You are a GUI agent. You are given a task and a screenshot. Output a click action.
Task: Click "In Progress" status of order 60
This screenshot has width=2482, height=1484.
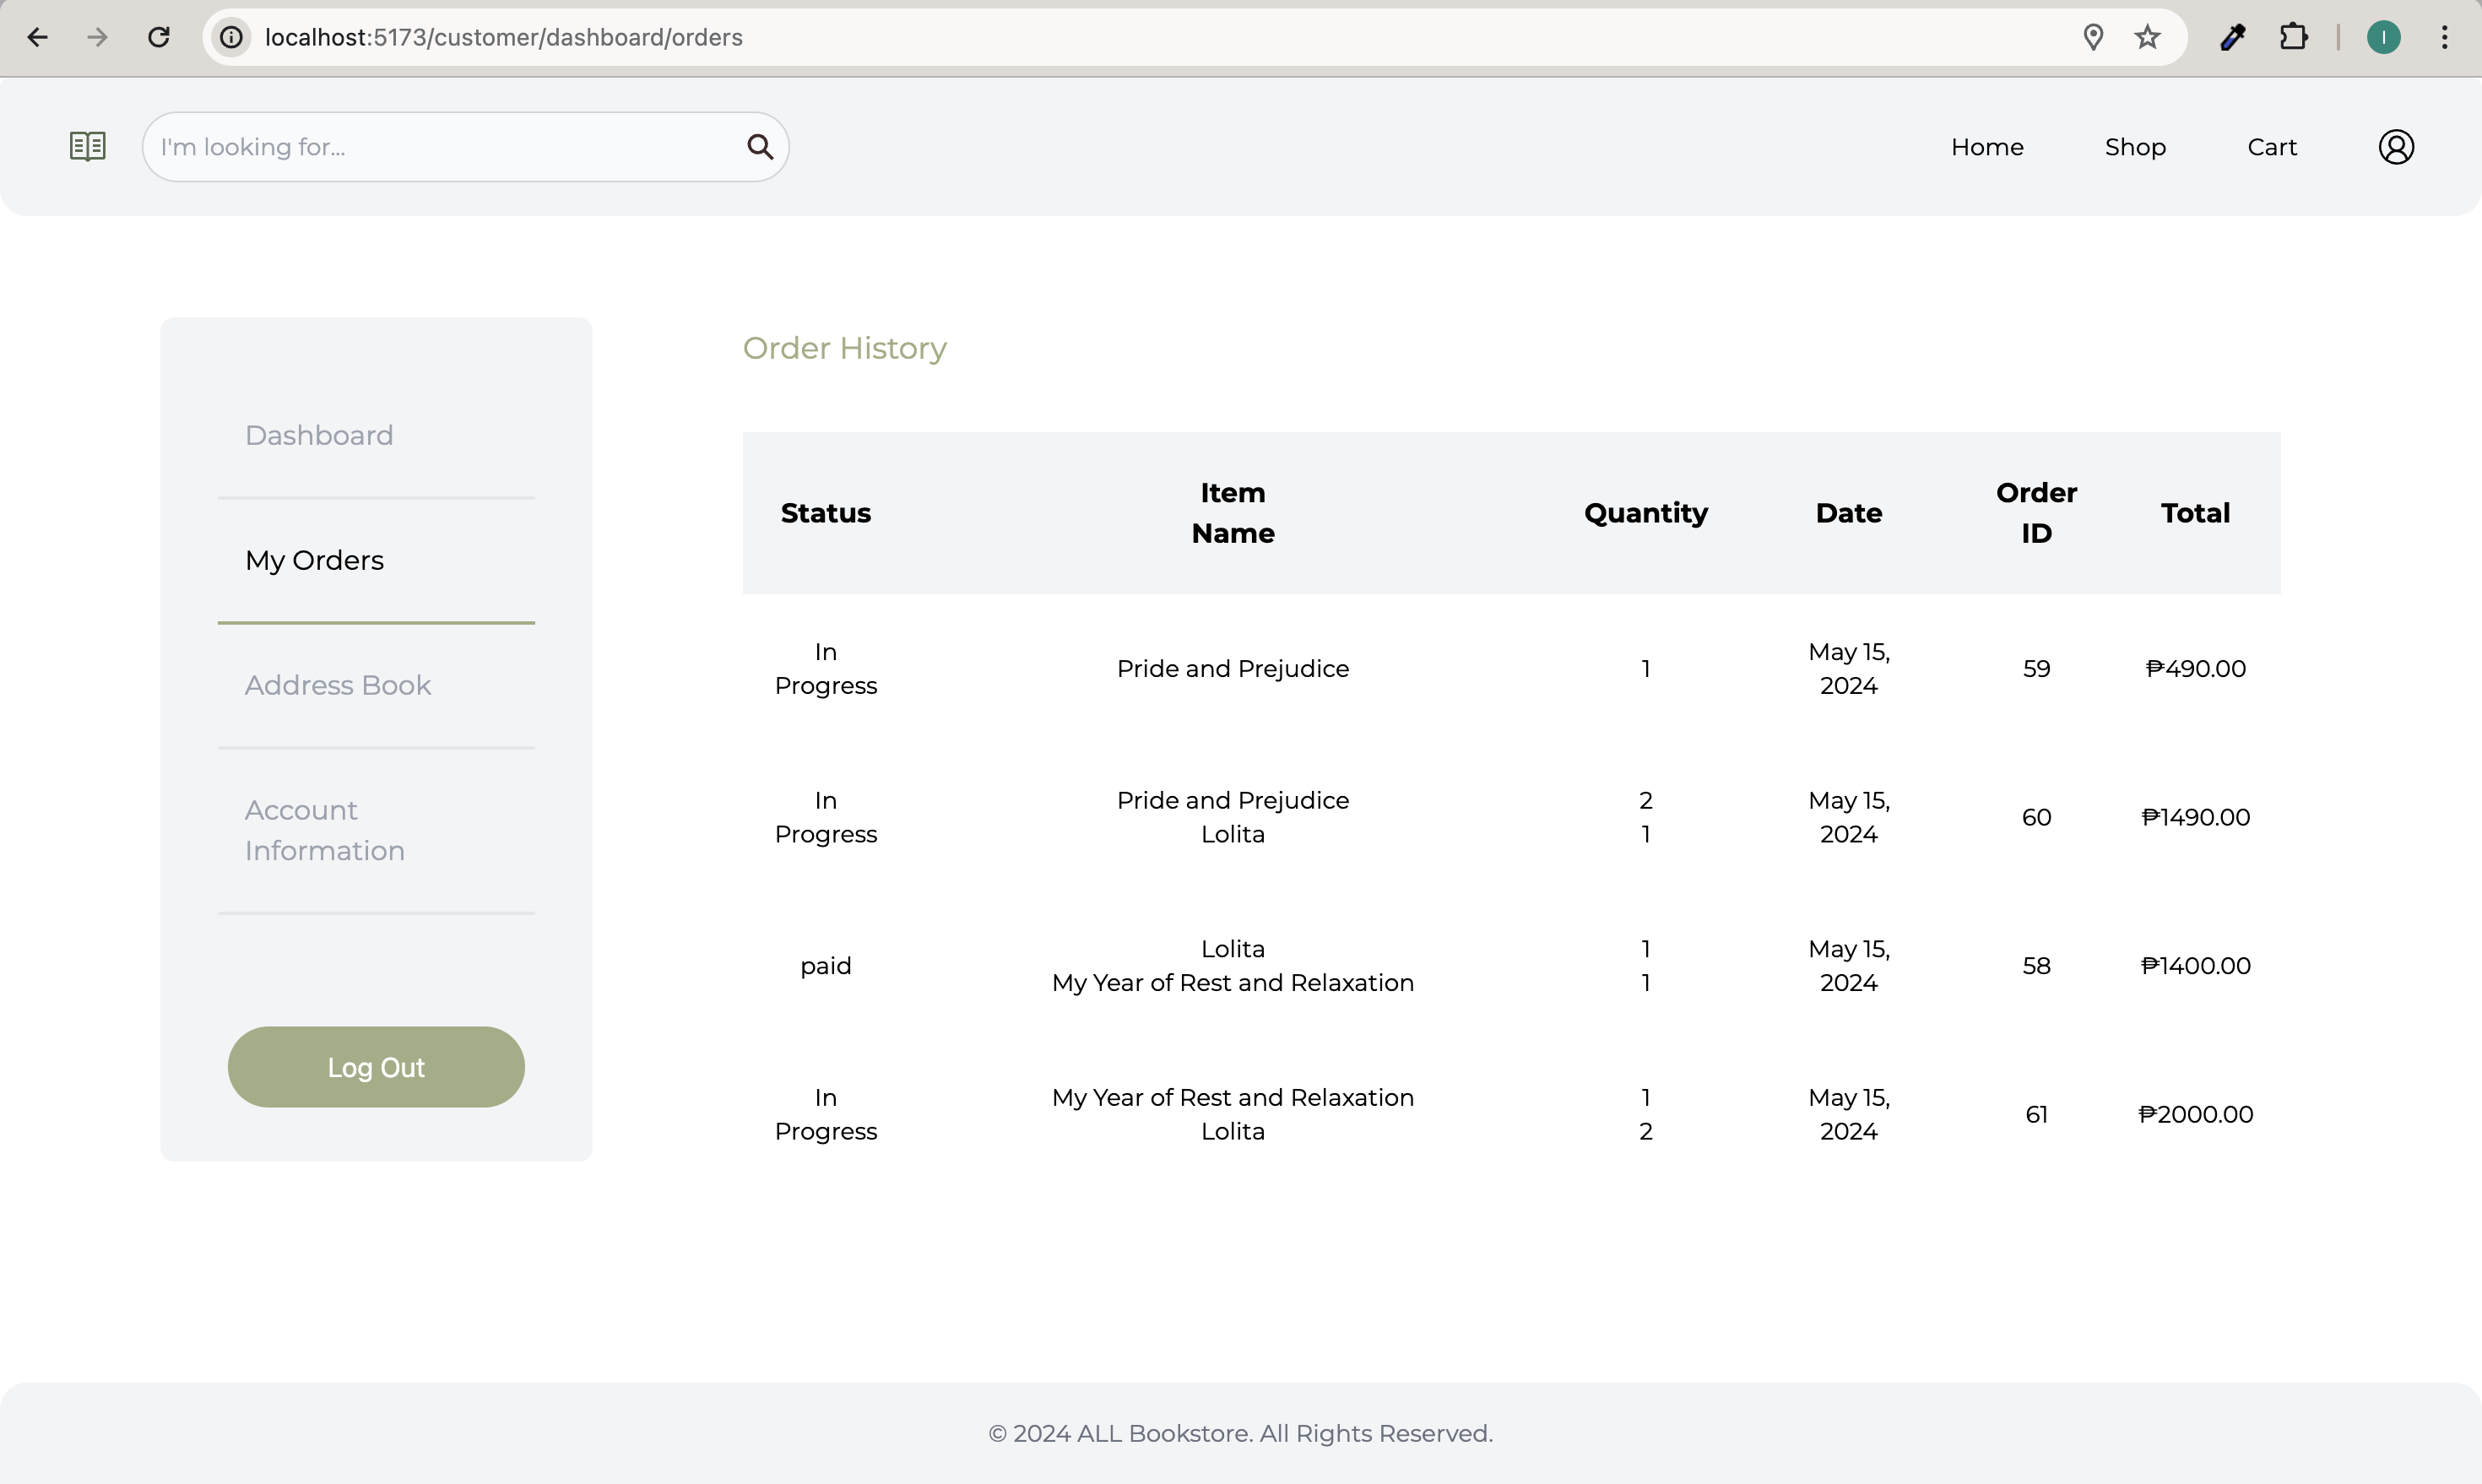click(x=826, y=817)
